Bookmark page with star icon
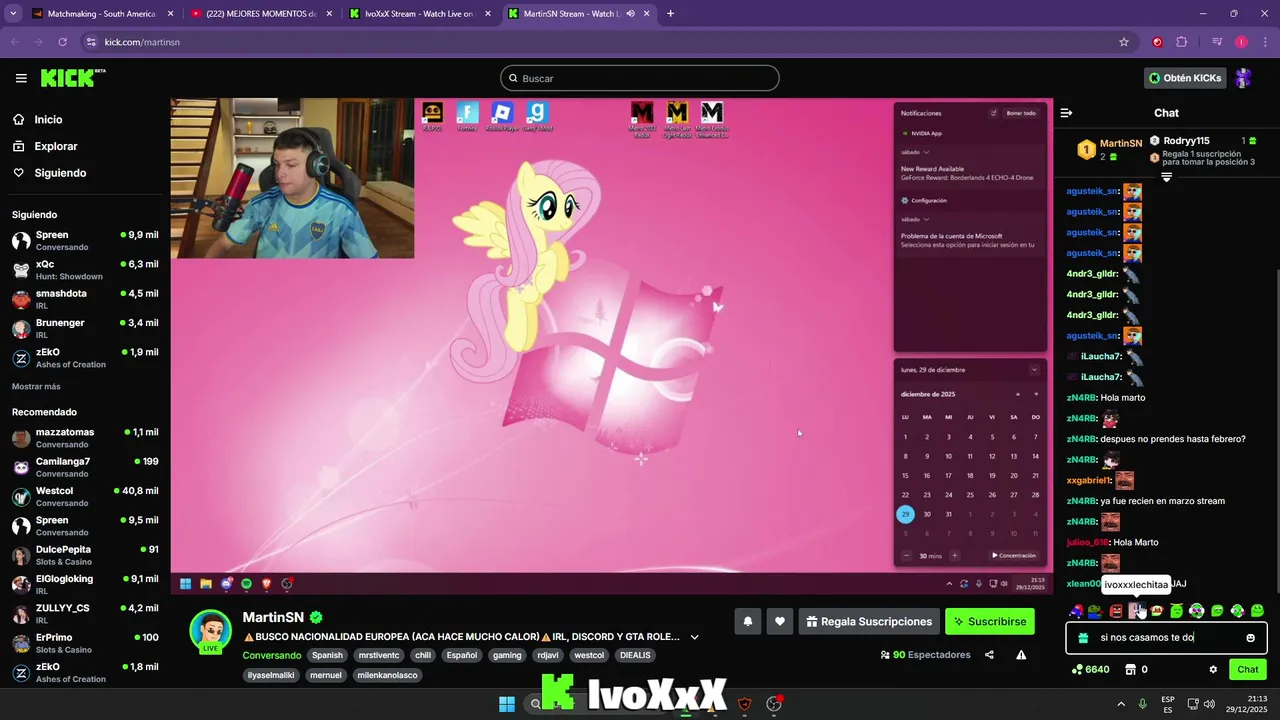 1124,42
